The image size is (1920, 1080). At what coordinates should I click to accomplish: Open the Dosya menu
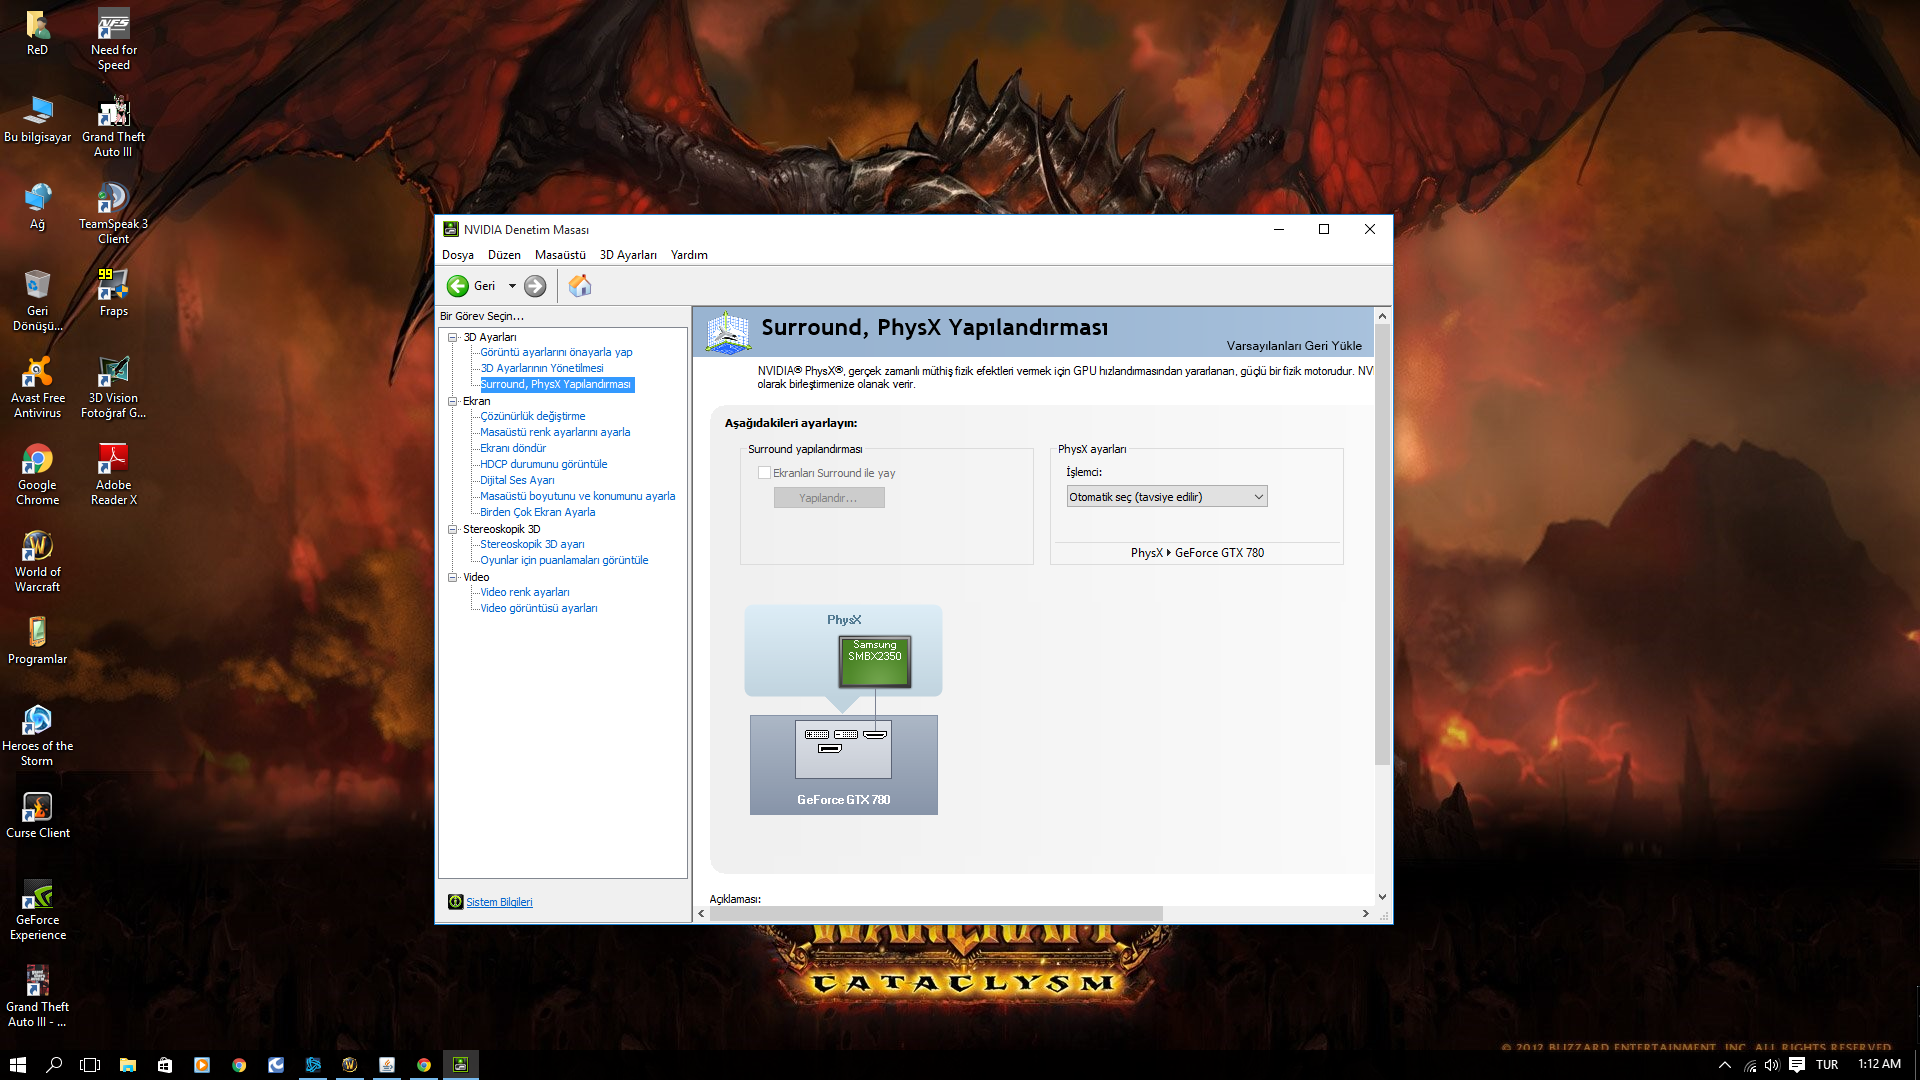[x=458, y=255]
